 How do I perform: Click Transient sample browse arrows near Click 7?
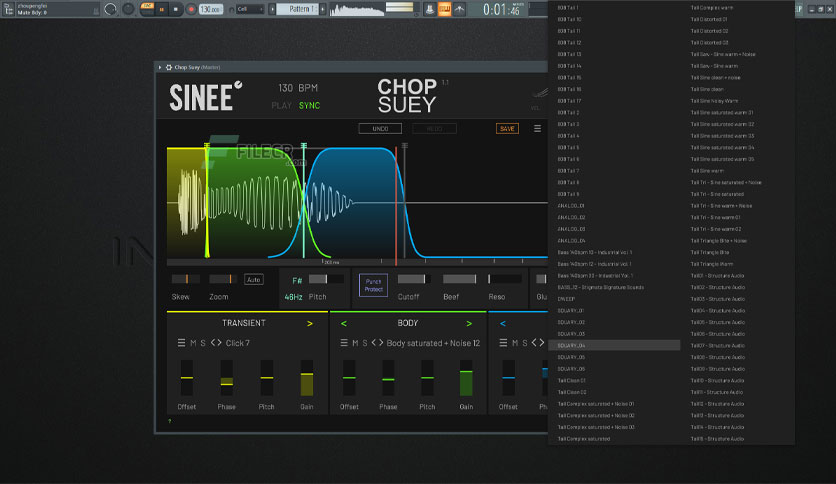(x=216, y=343)
